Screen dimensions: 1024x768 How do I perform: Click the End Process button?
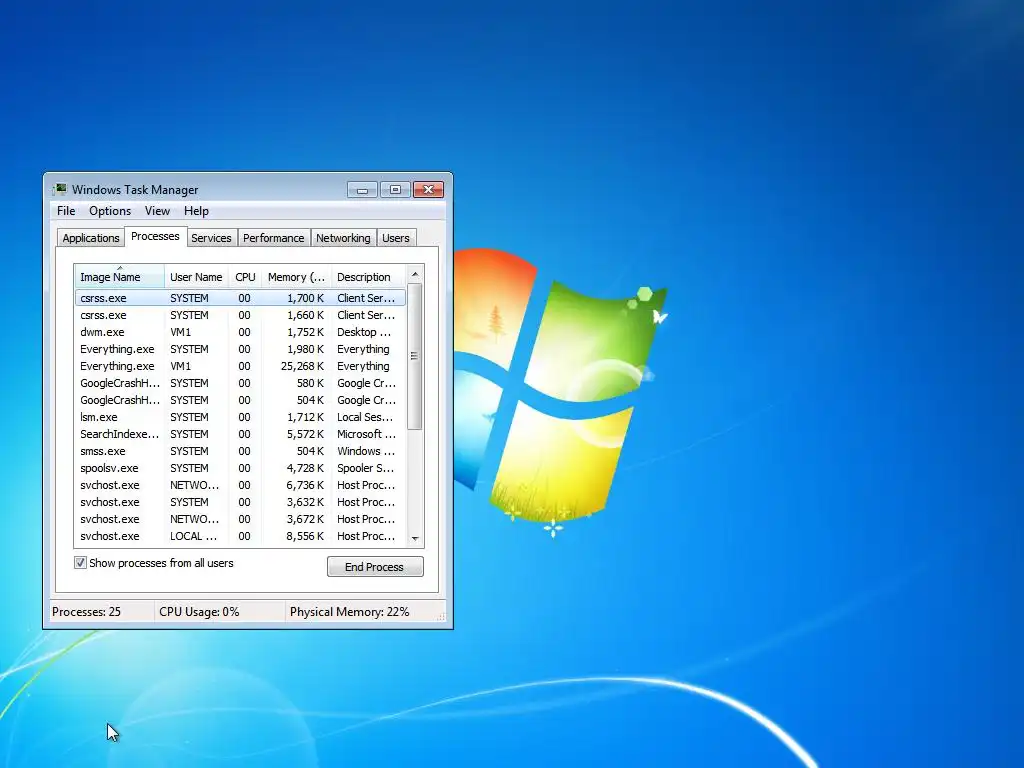coord(375,567)
